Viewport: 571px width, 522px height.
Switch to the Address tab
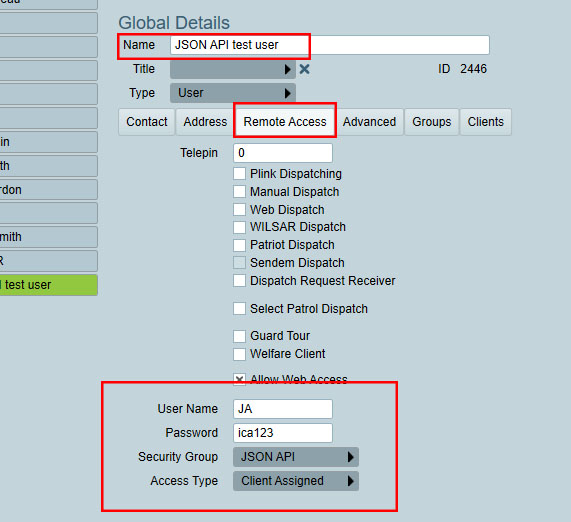pos(205,122)
